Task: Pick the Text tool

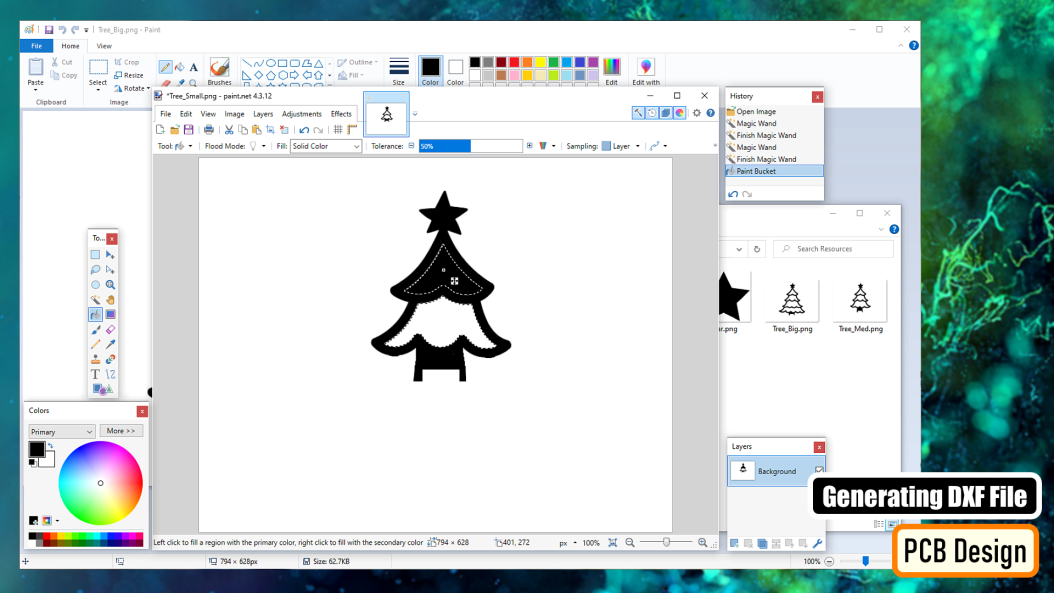Action: tap(96, 374)
